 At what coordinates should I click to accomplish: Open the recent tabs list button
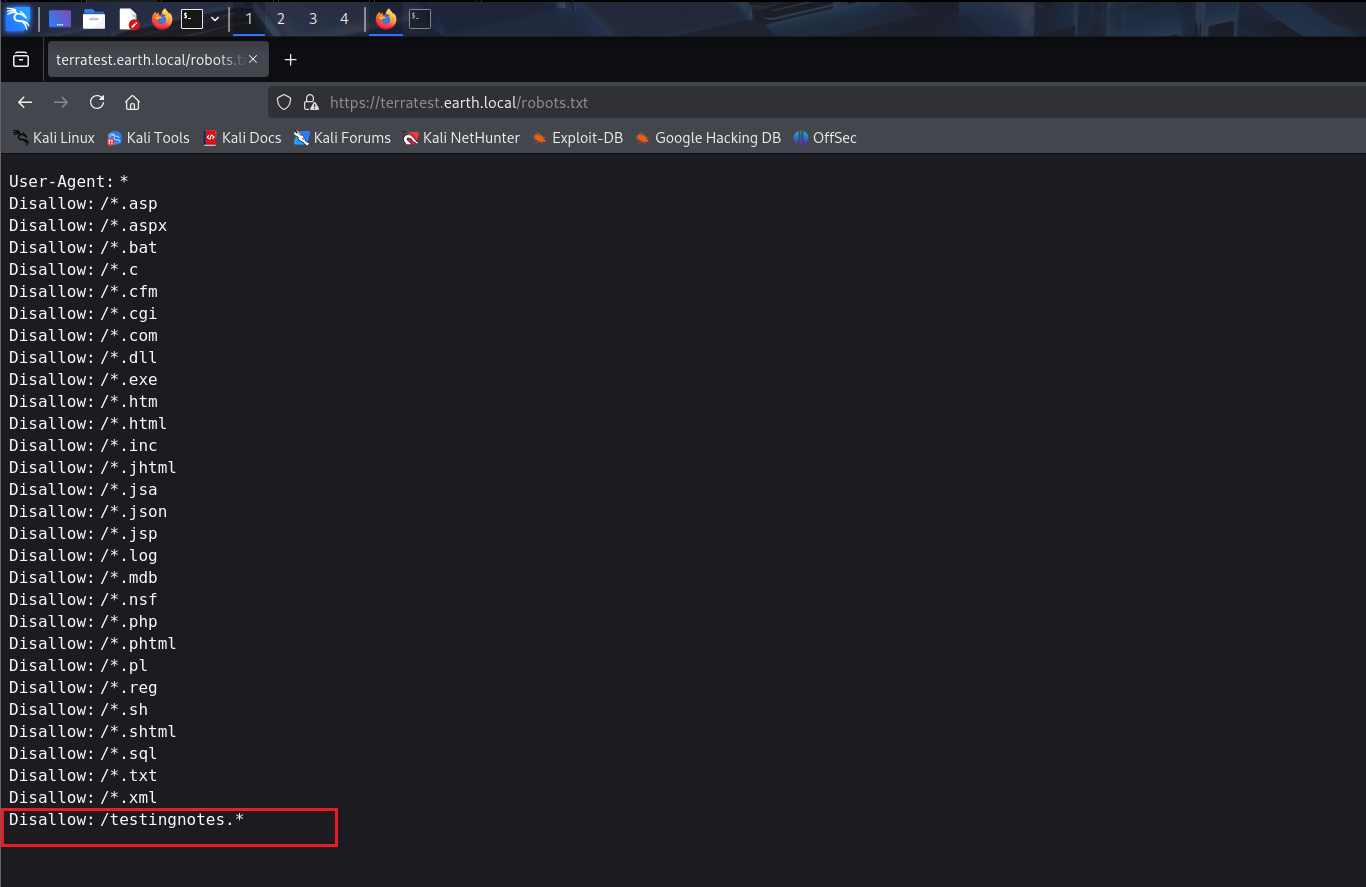point(21,60)
